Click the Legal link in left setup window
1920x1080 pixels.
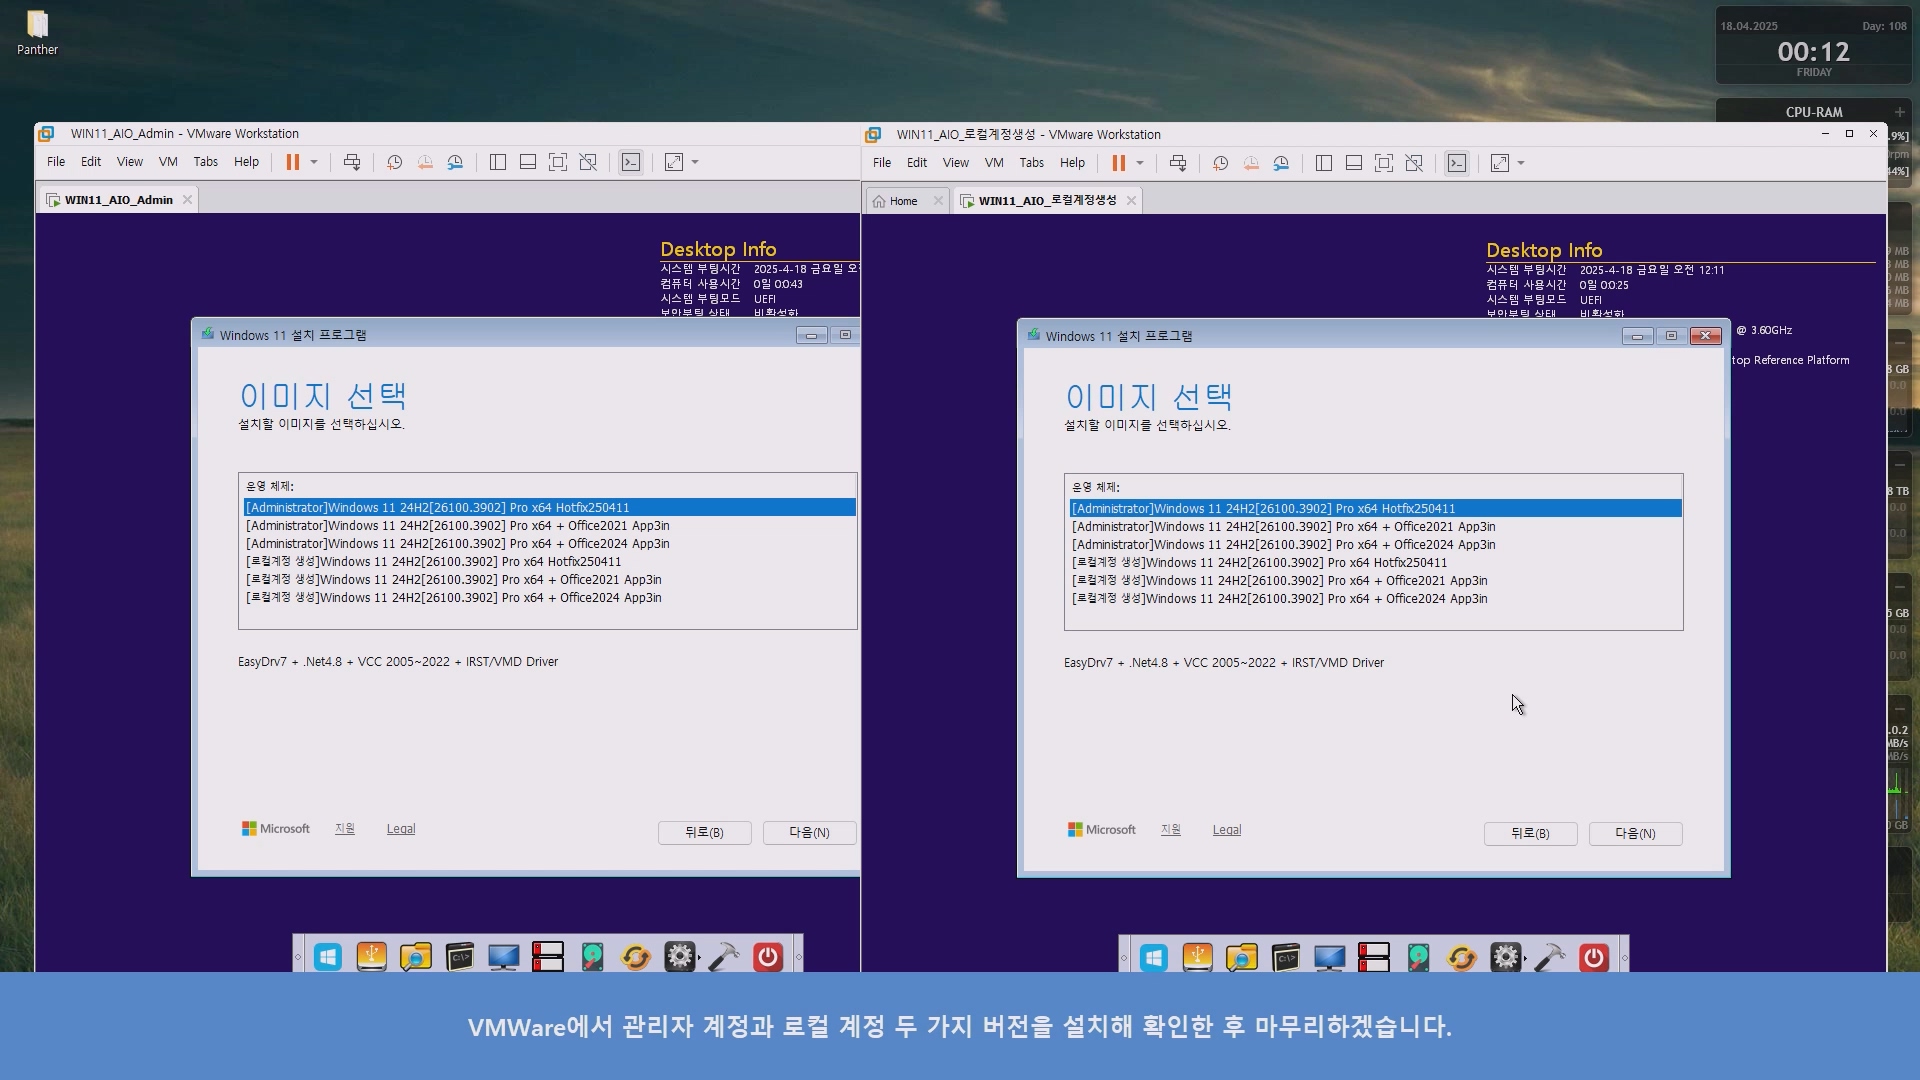(400, 829)
